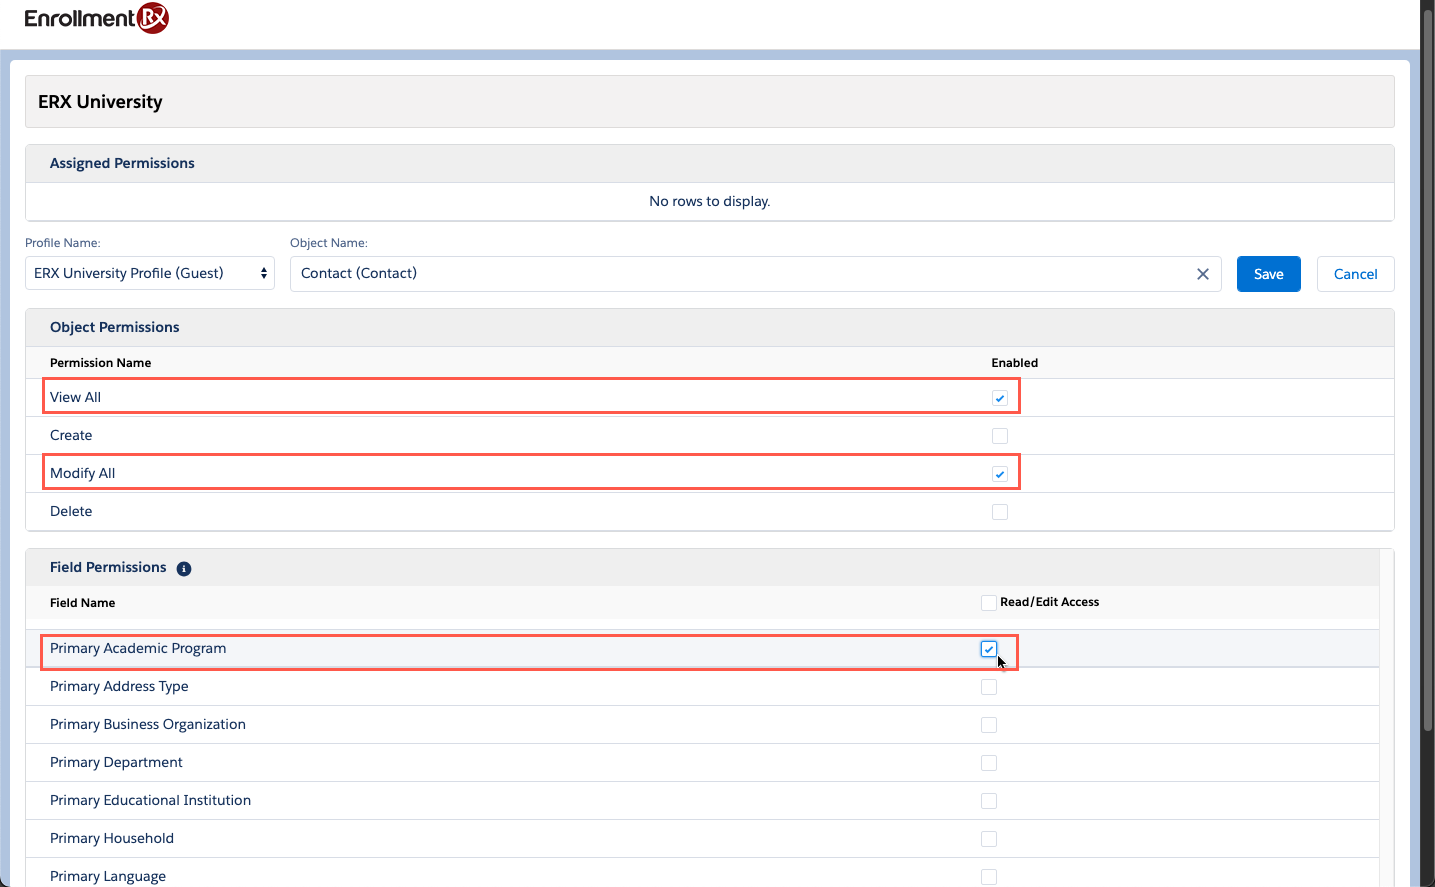
Task: Check Primary Educational Institution access
Action: coord(989,801)
